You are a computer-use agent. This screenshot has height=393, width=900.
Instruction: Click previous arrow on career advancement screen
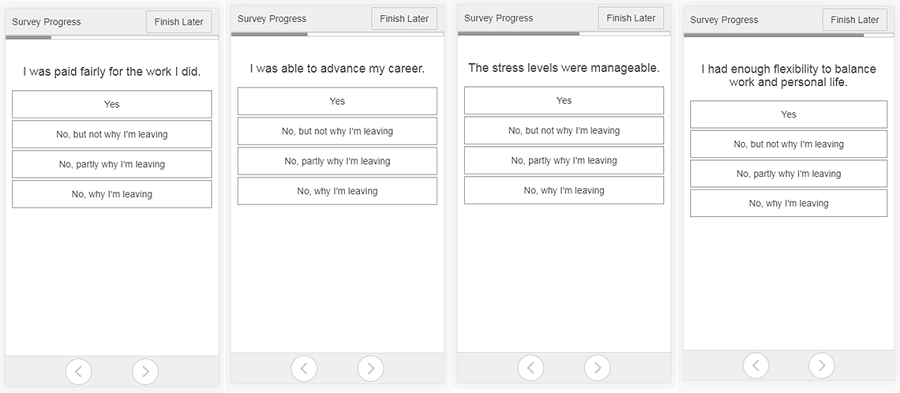(x=304, y=368)
